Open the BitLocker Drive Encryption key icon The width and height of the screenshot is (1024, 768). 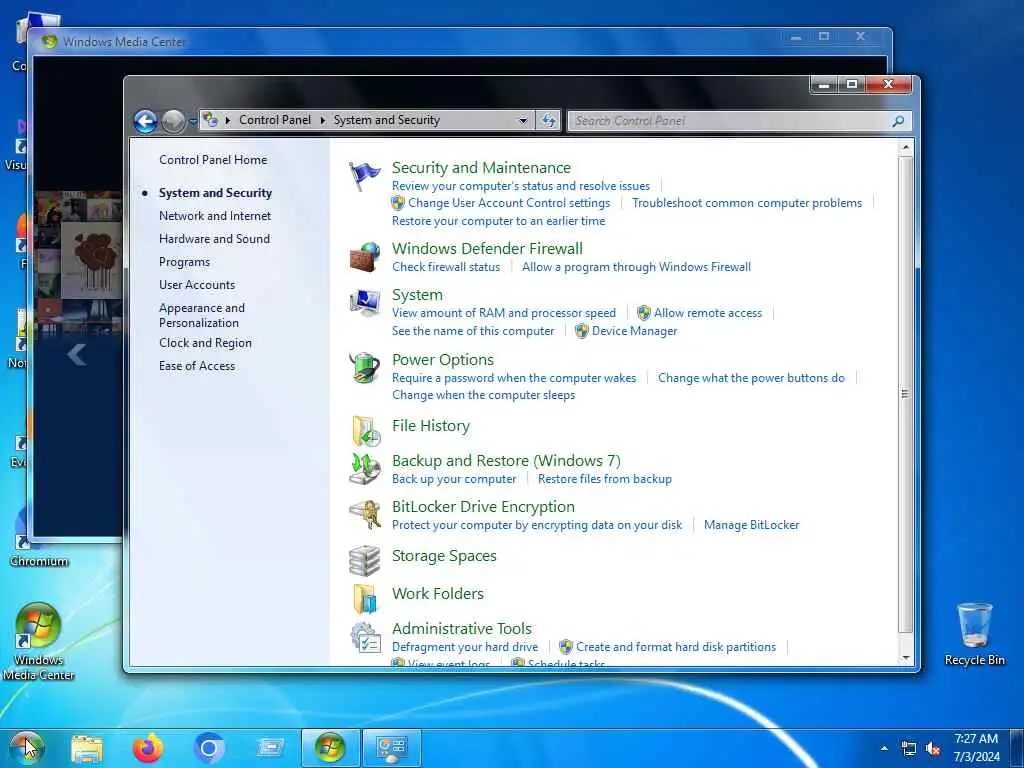364,515
